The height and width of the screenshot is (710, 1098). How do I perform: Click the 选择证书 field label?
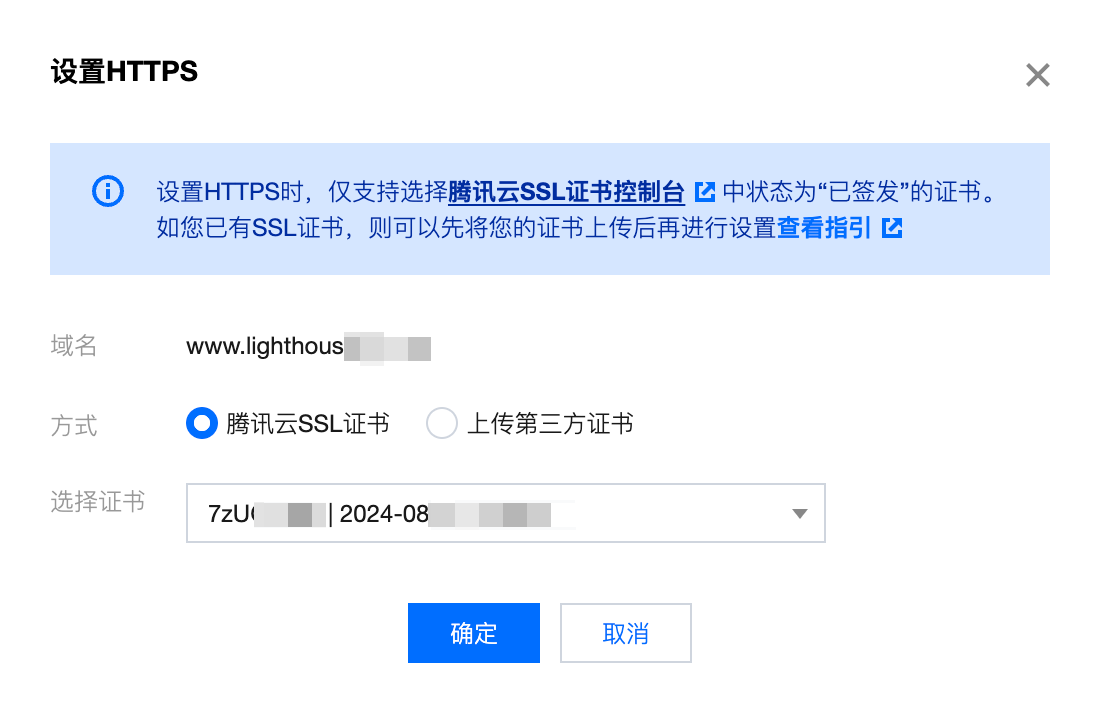click(97, 501)
